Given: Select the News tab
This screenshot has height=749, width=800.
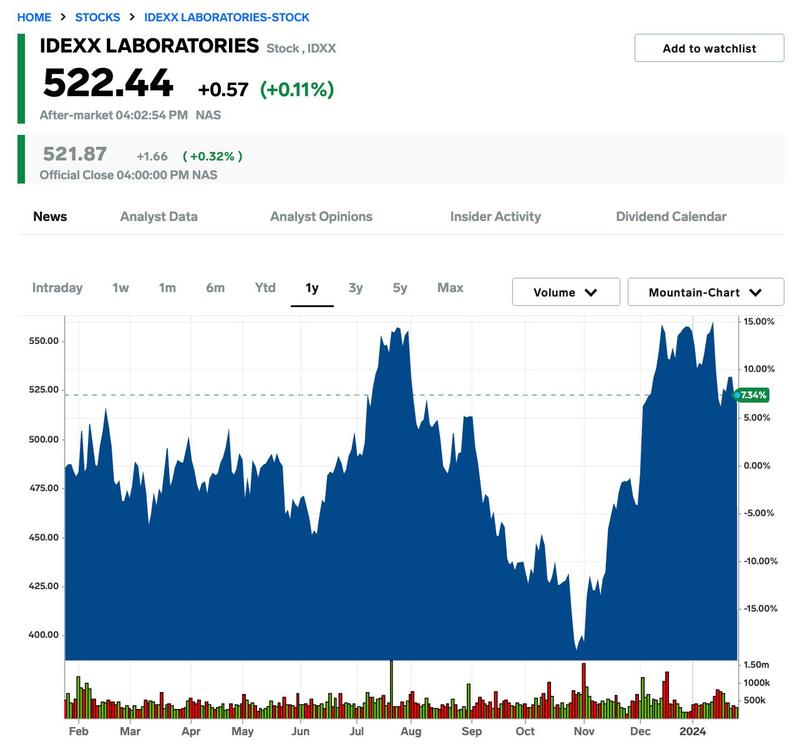Looking at the screenshot, I should click(50, 216).
